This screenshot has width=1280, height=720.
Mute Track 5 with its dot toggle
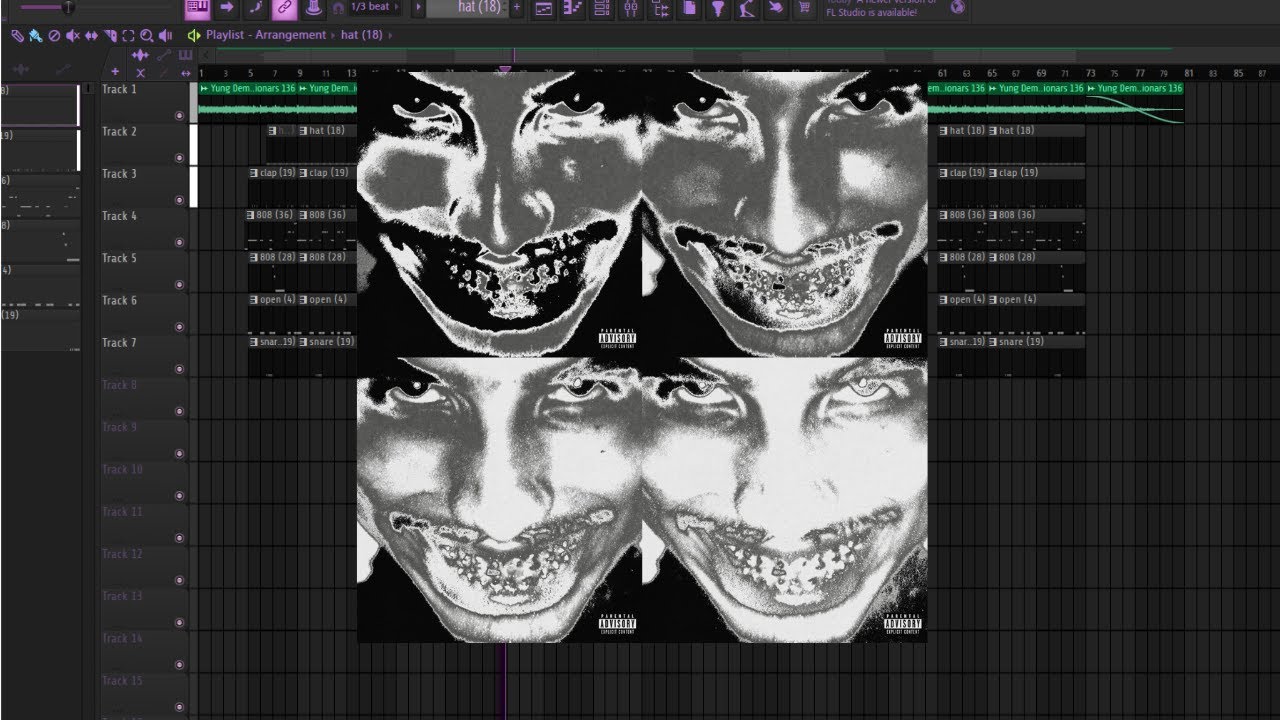coord(180,284)
